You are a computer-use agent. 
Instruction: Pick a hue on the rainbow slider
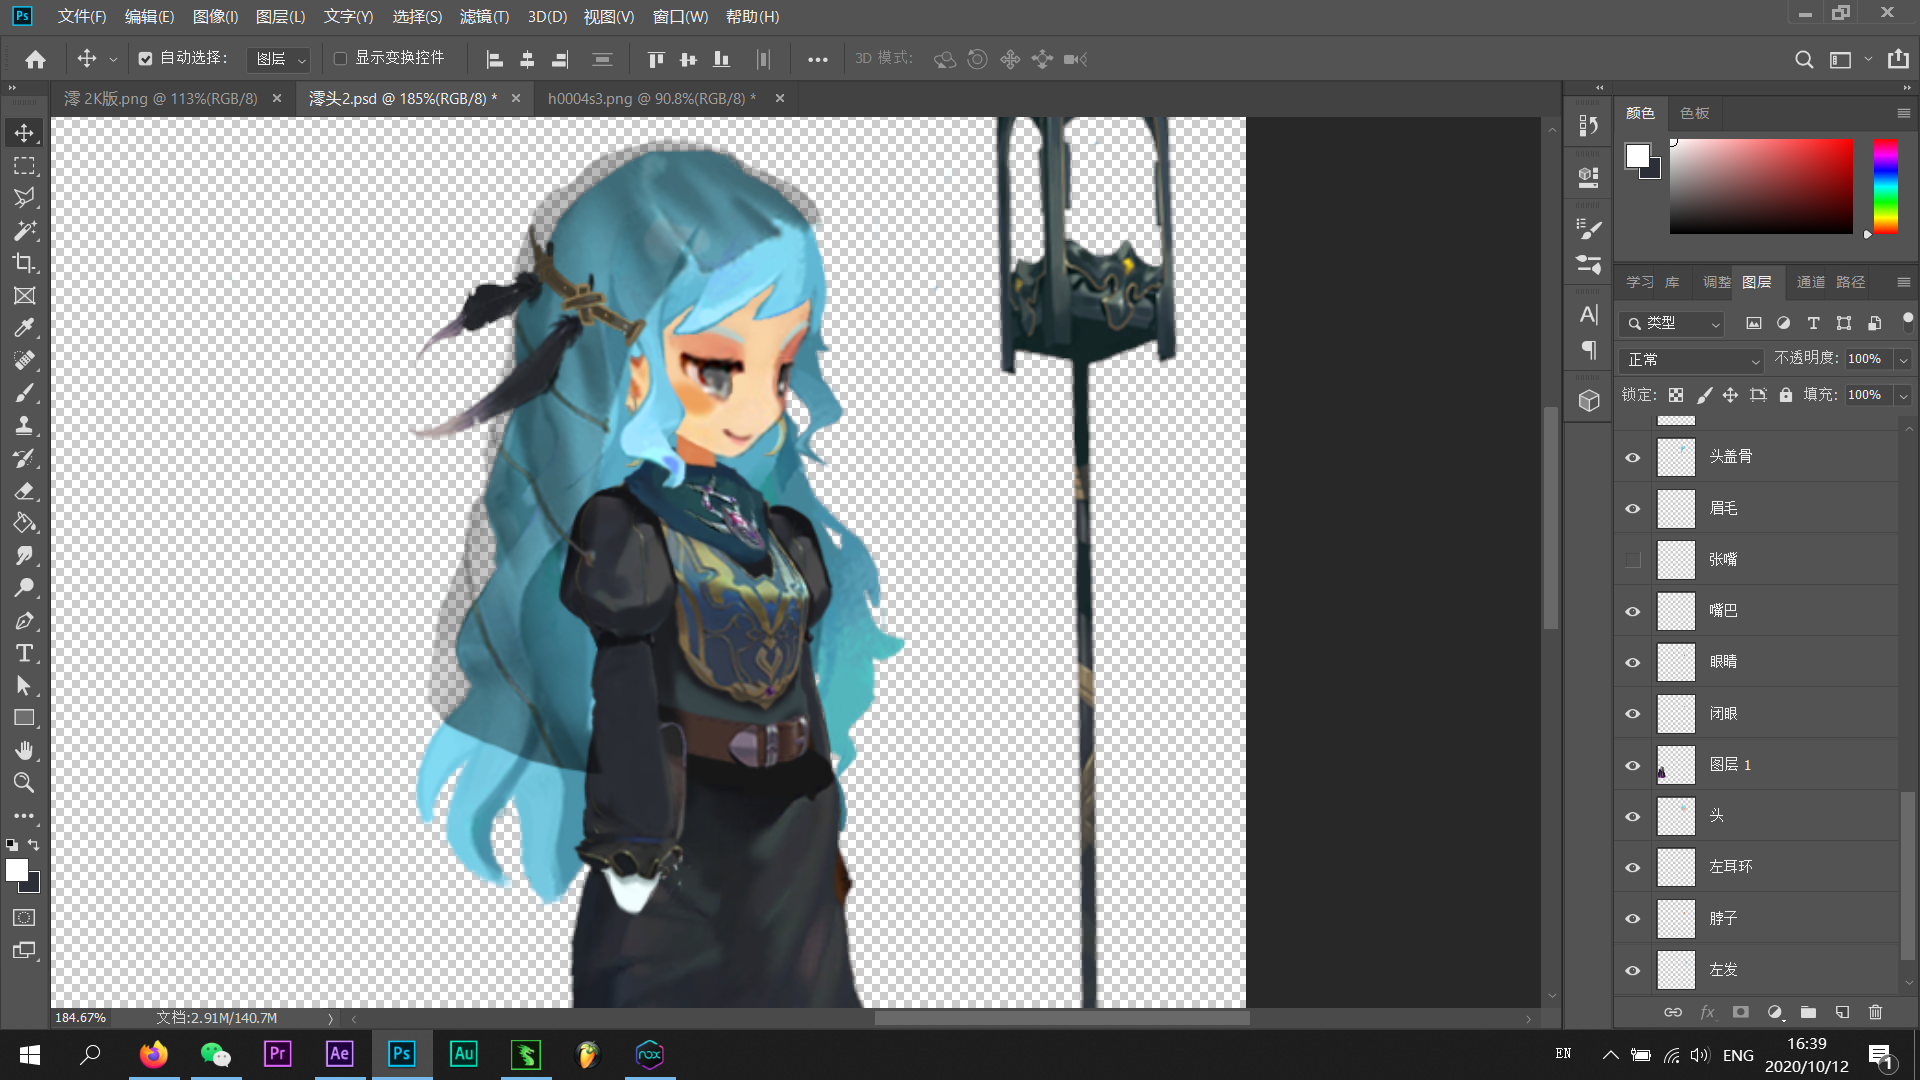(1885, 186)
